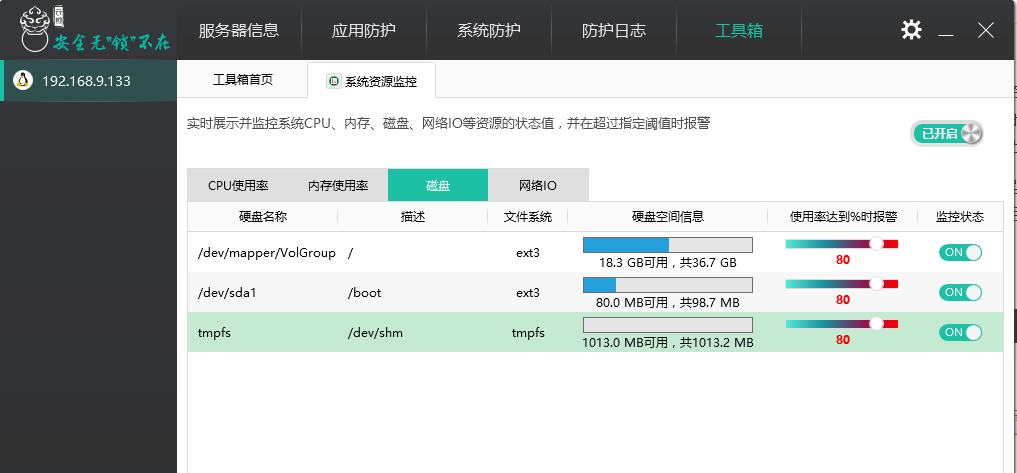Click the 硬盘名称 column header
Image resolution: width=1017 pixels, height=473 pixels.
point(263,217)
